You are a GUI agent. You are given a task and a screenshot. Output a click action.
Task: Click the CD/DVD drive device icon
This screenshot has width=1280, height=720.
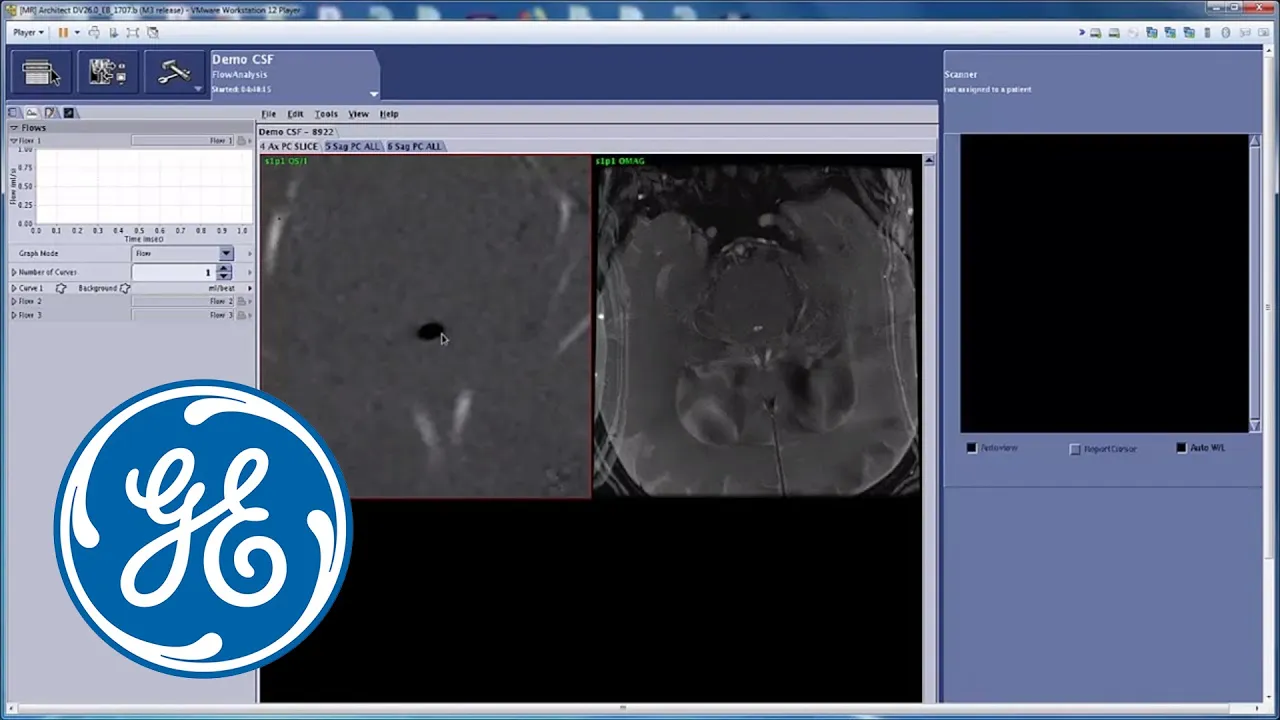click(1133, 33)
